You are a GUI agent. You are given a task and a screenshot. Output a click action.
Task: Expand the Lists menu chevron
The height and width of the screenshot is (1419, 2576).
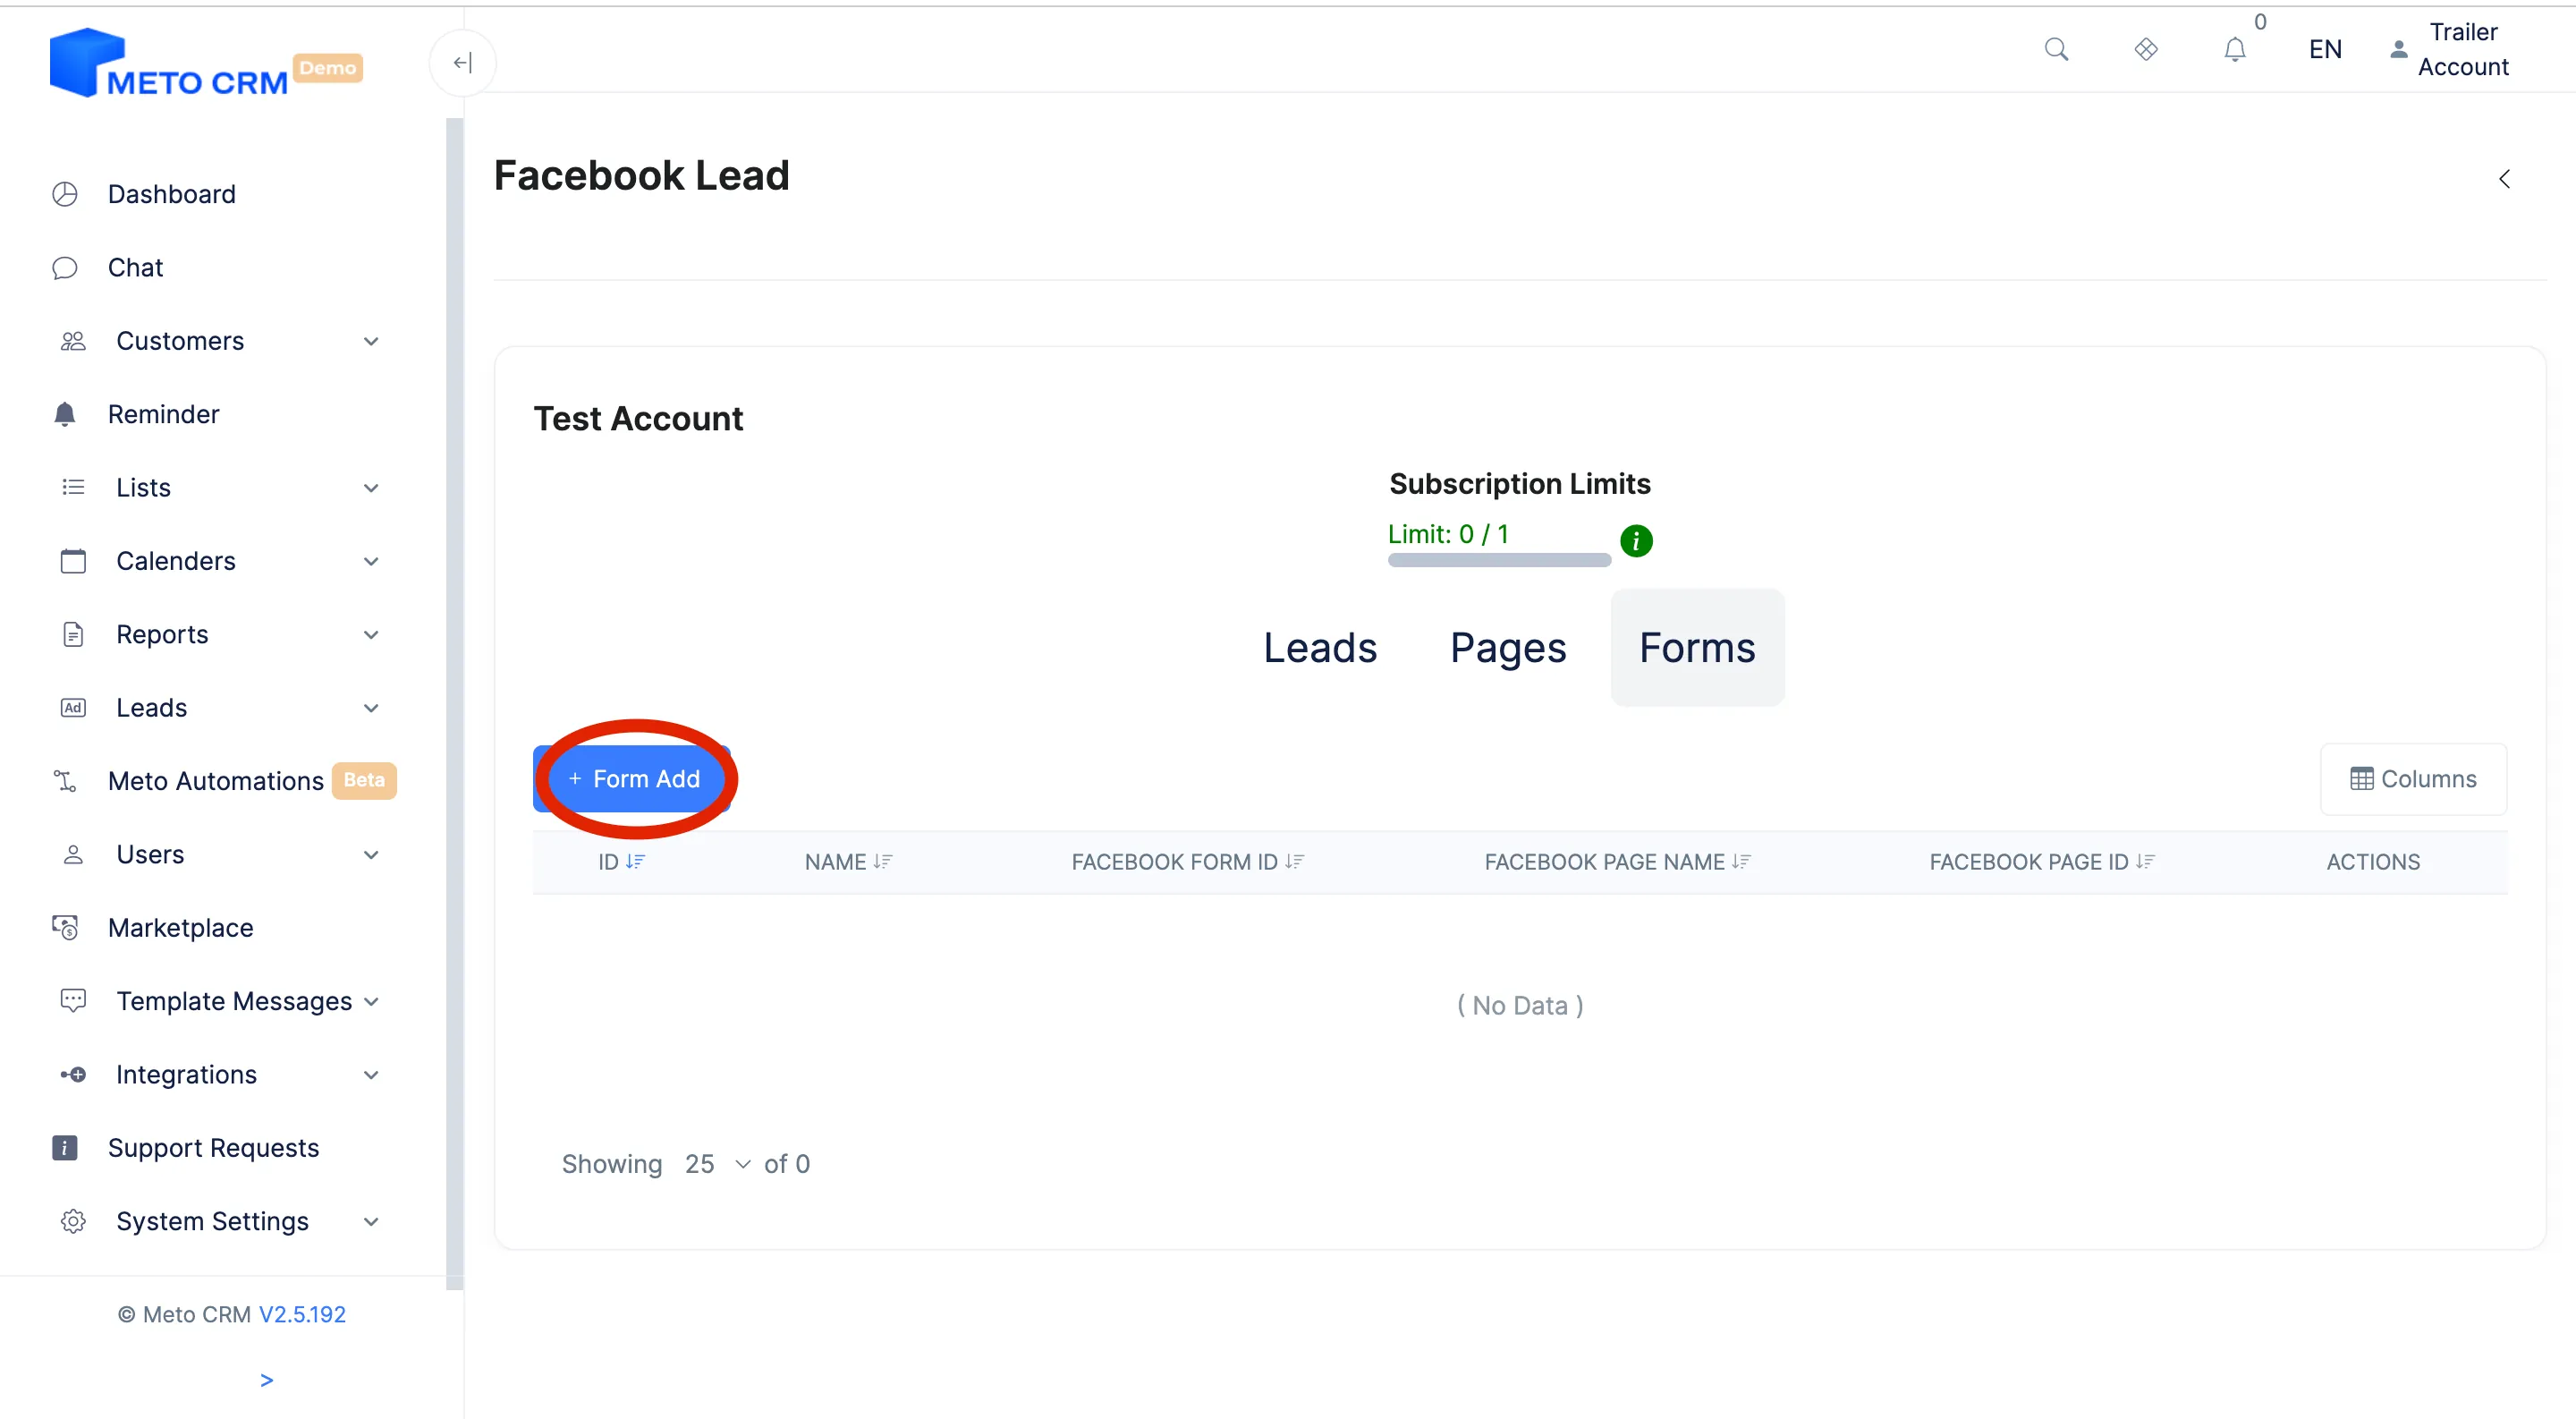coord(371,488)
